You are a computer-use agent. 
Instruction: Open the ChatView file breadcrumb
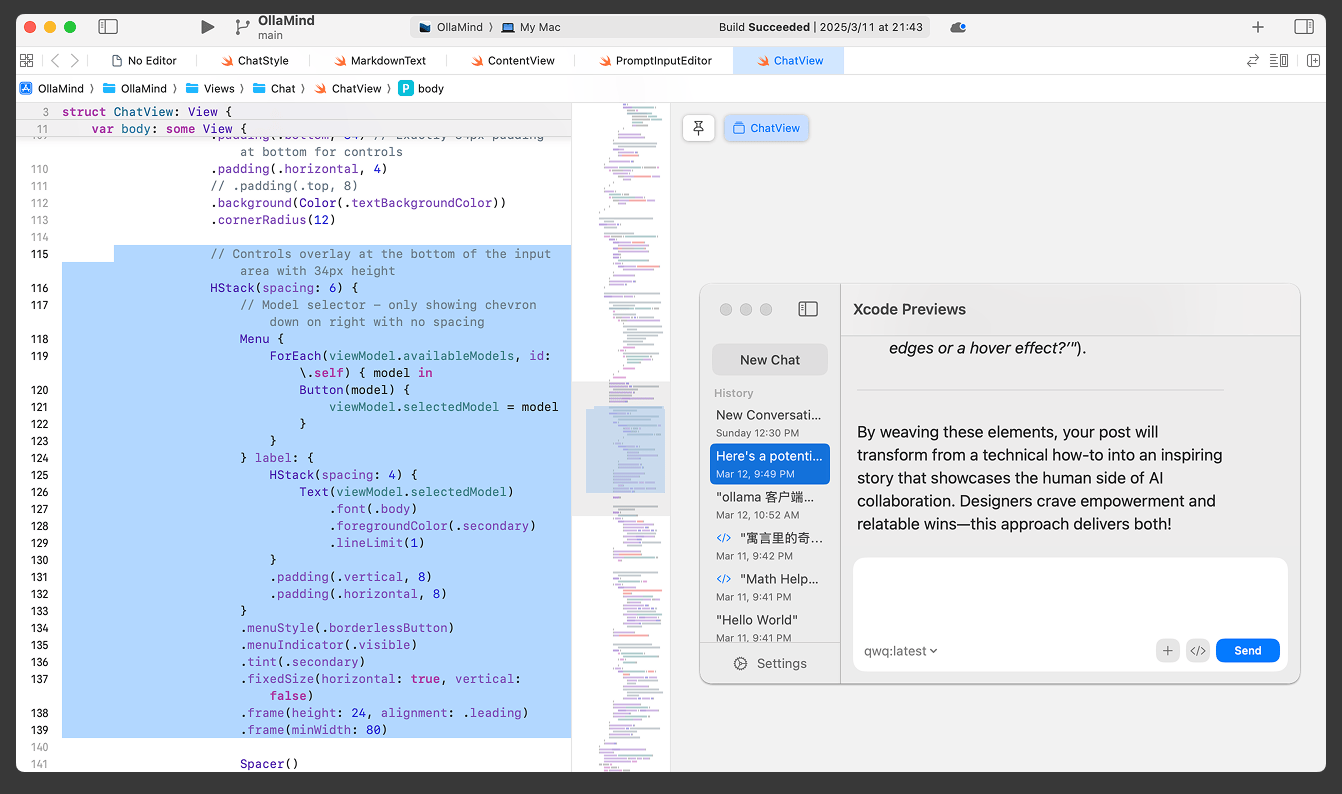pyautogui.click(x=348, y=88)
